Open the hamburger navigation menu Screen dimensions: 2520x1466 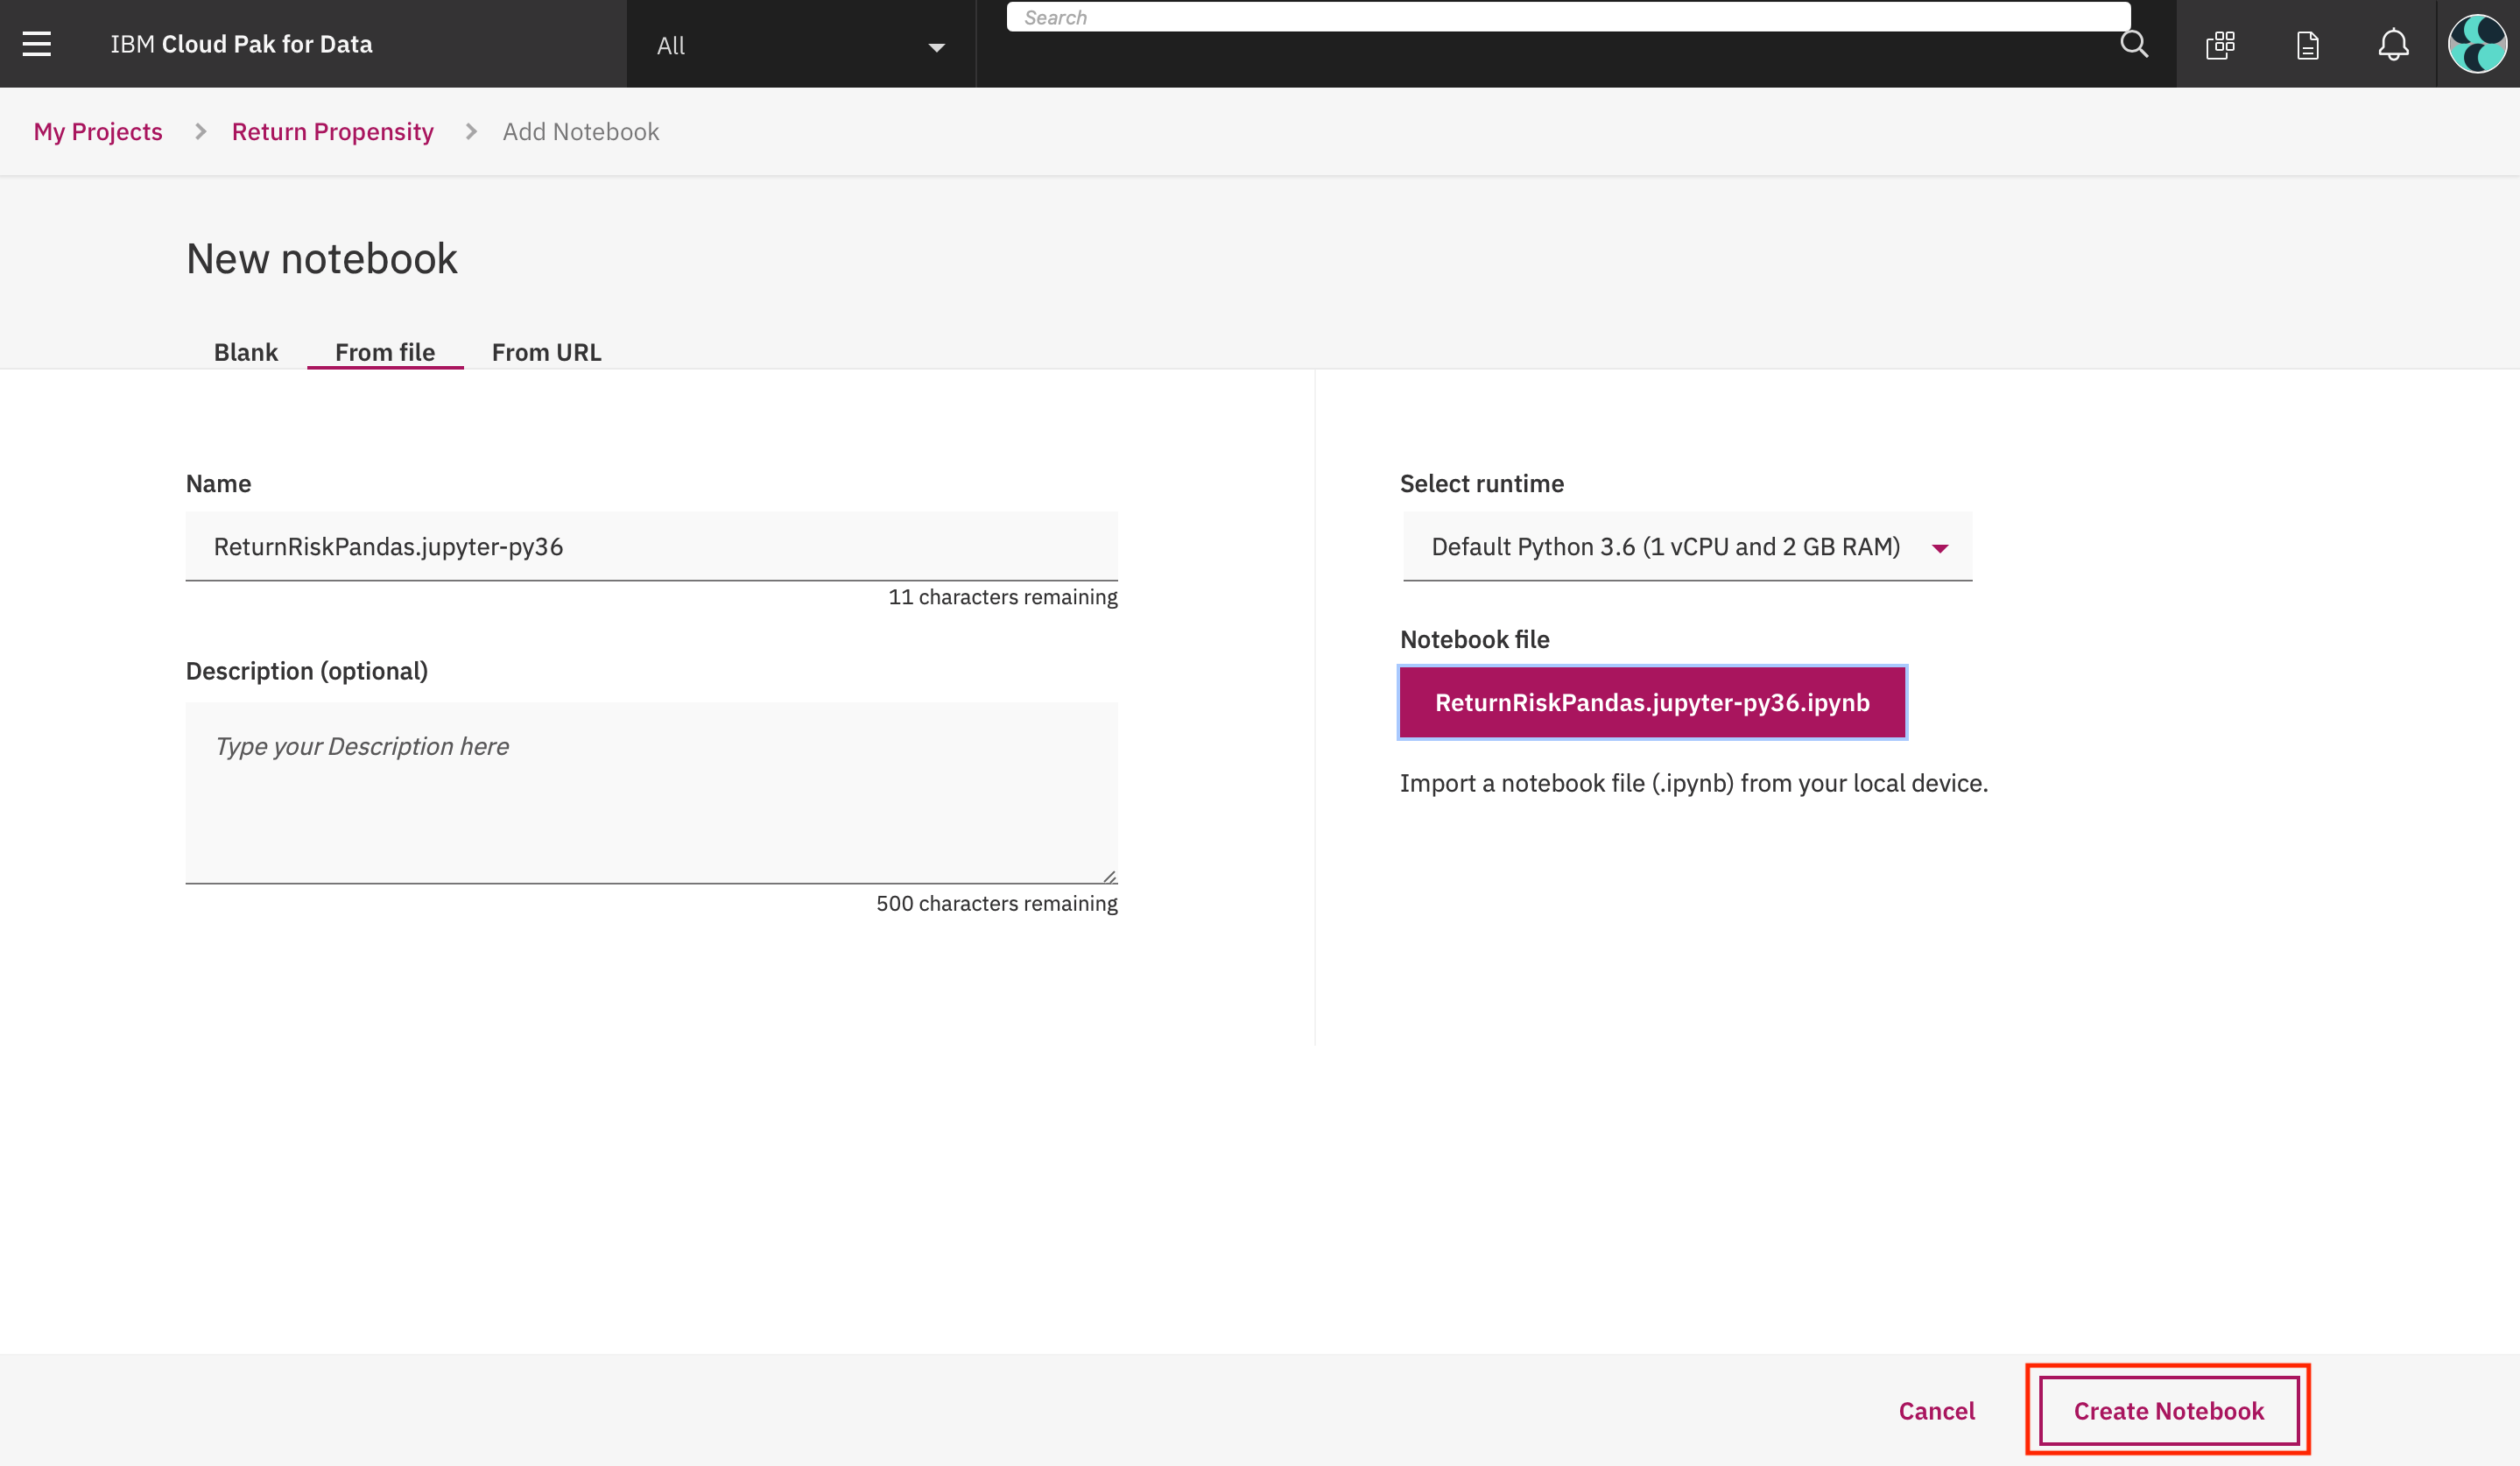[x=37, y=44]
